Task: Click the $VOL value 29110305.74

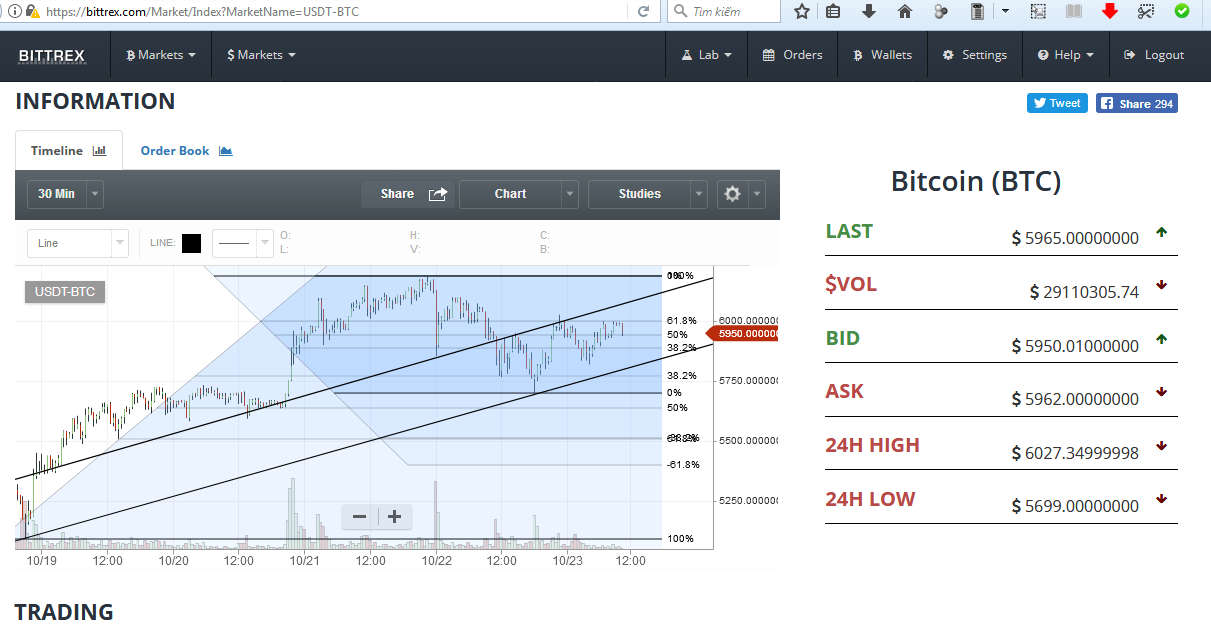Action: 1084,292
